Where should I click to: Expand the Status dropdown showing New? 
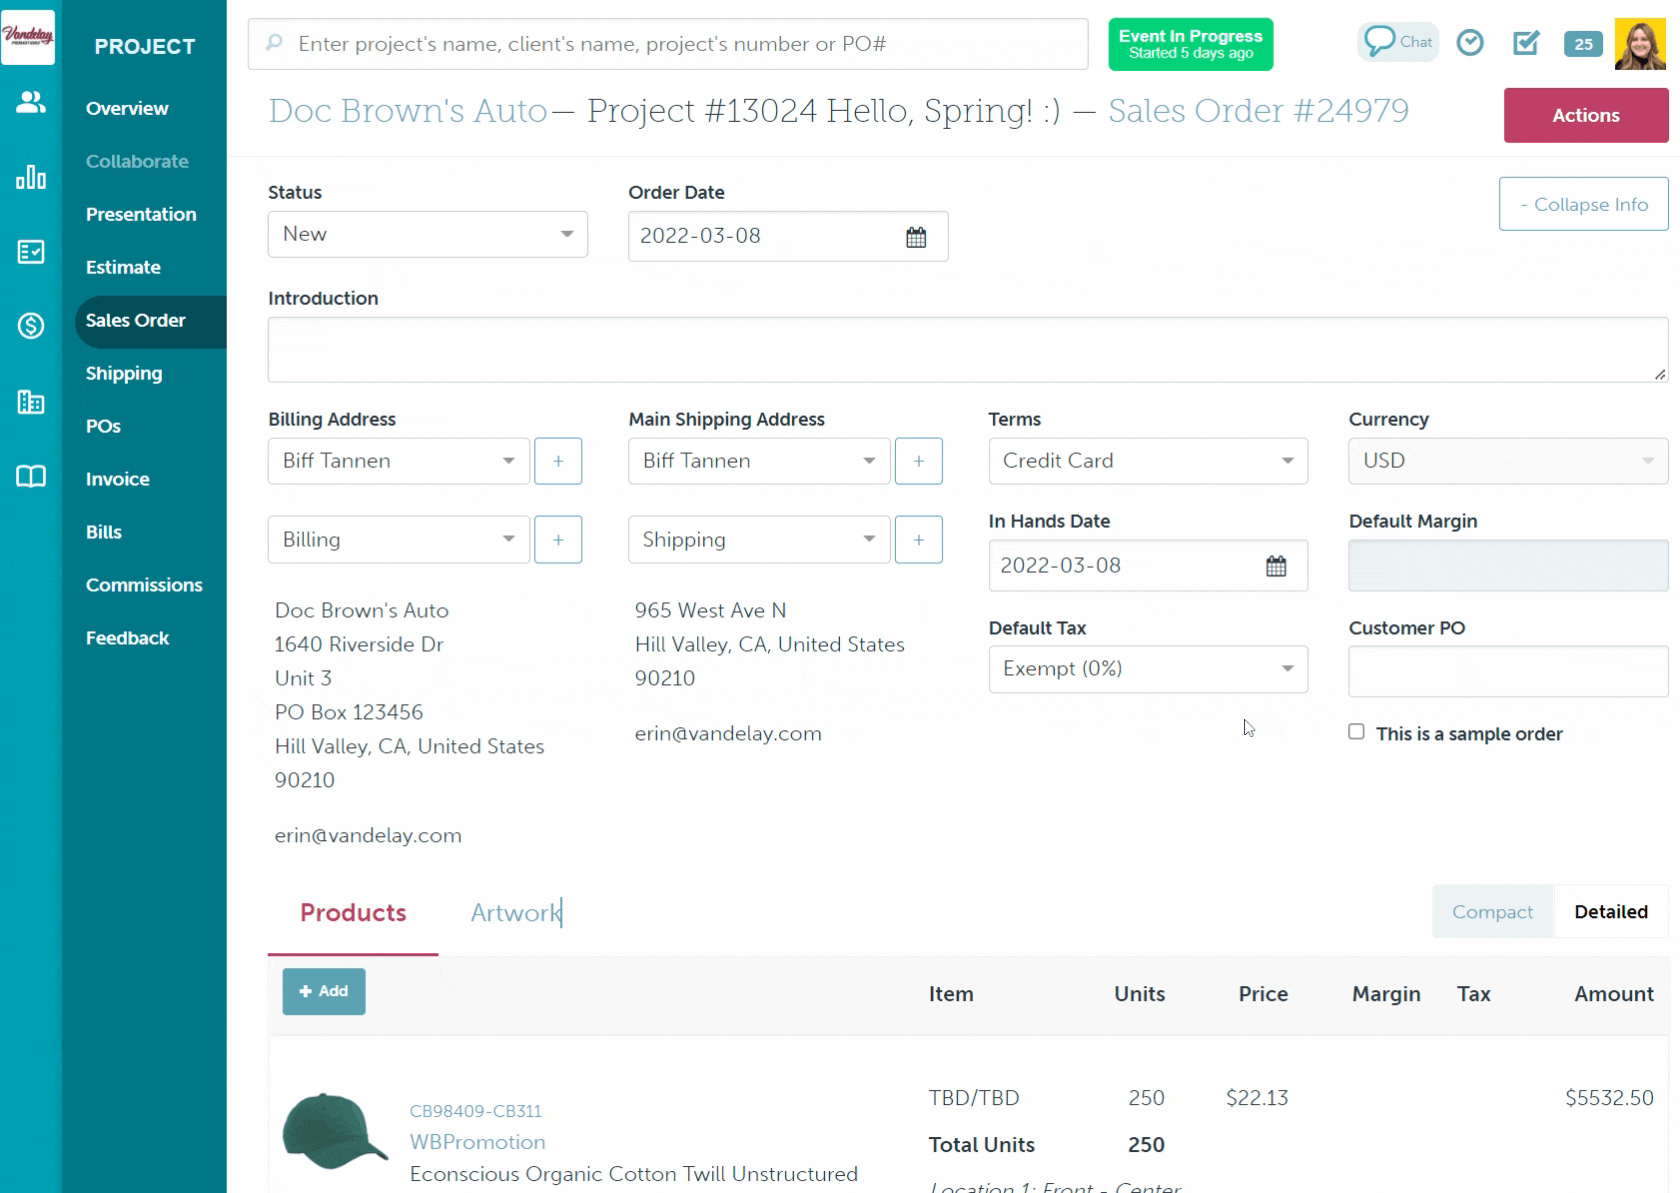click(x=427, y=234)
